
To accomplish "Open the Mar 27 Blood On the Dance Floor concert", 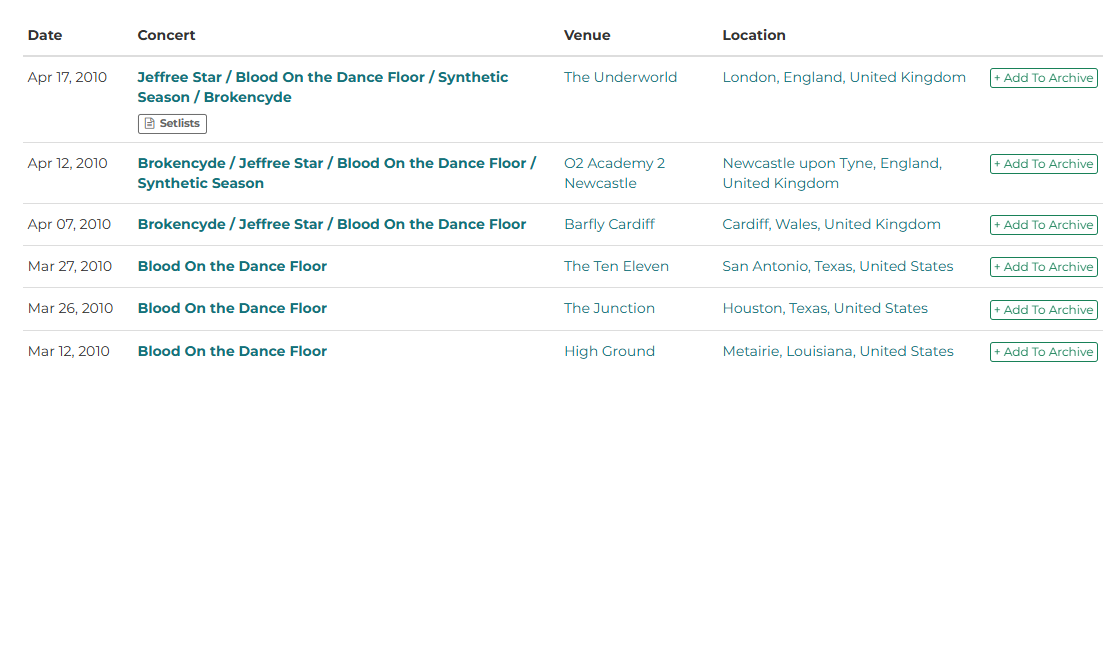I will click(x=232, y=266).
